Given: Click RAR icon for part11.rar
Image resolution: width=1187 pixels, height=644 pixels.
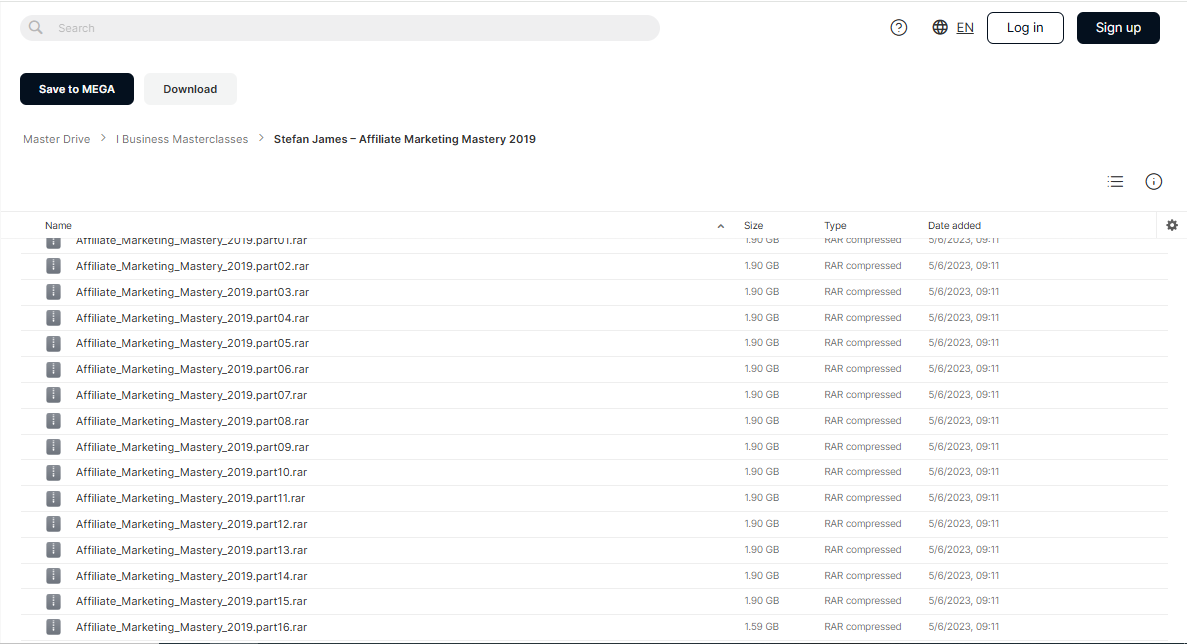Looking at the screenshot, I should tap(53, 498).
